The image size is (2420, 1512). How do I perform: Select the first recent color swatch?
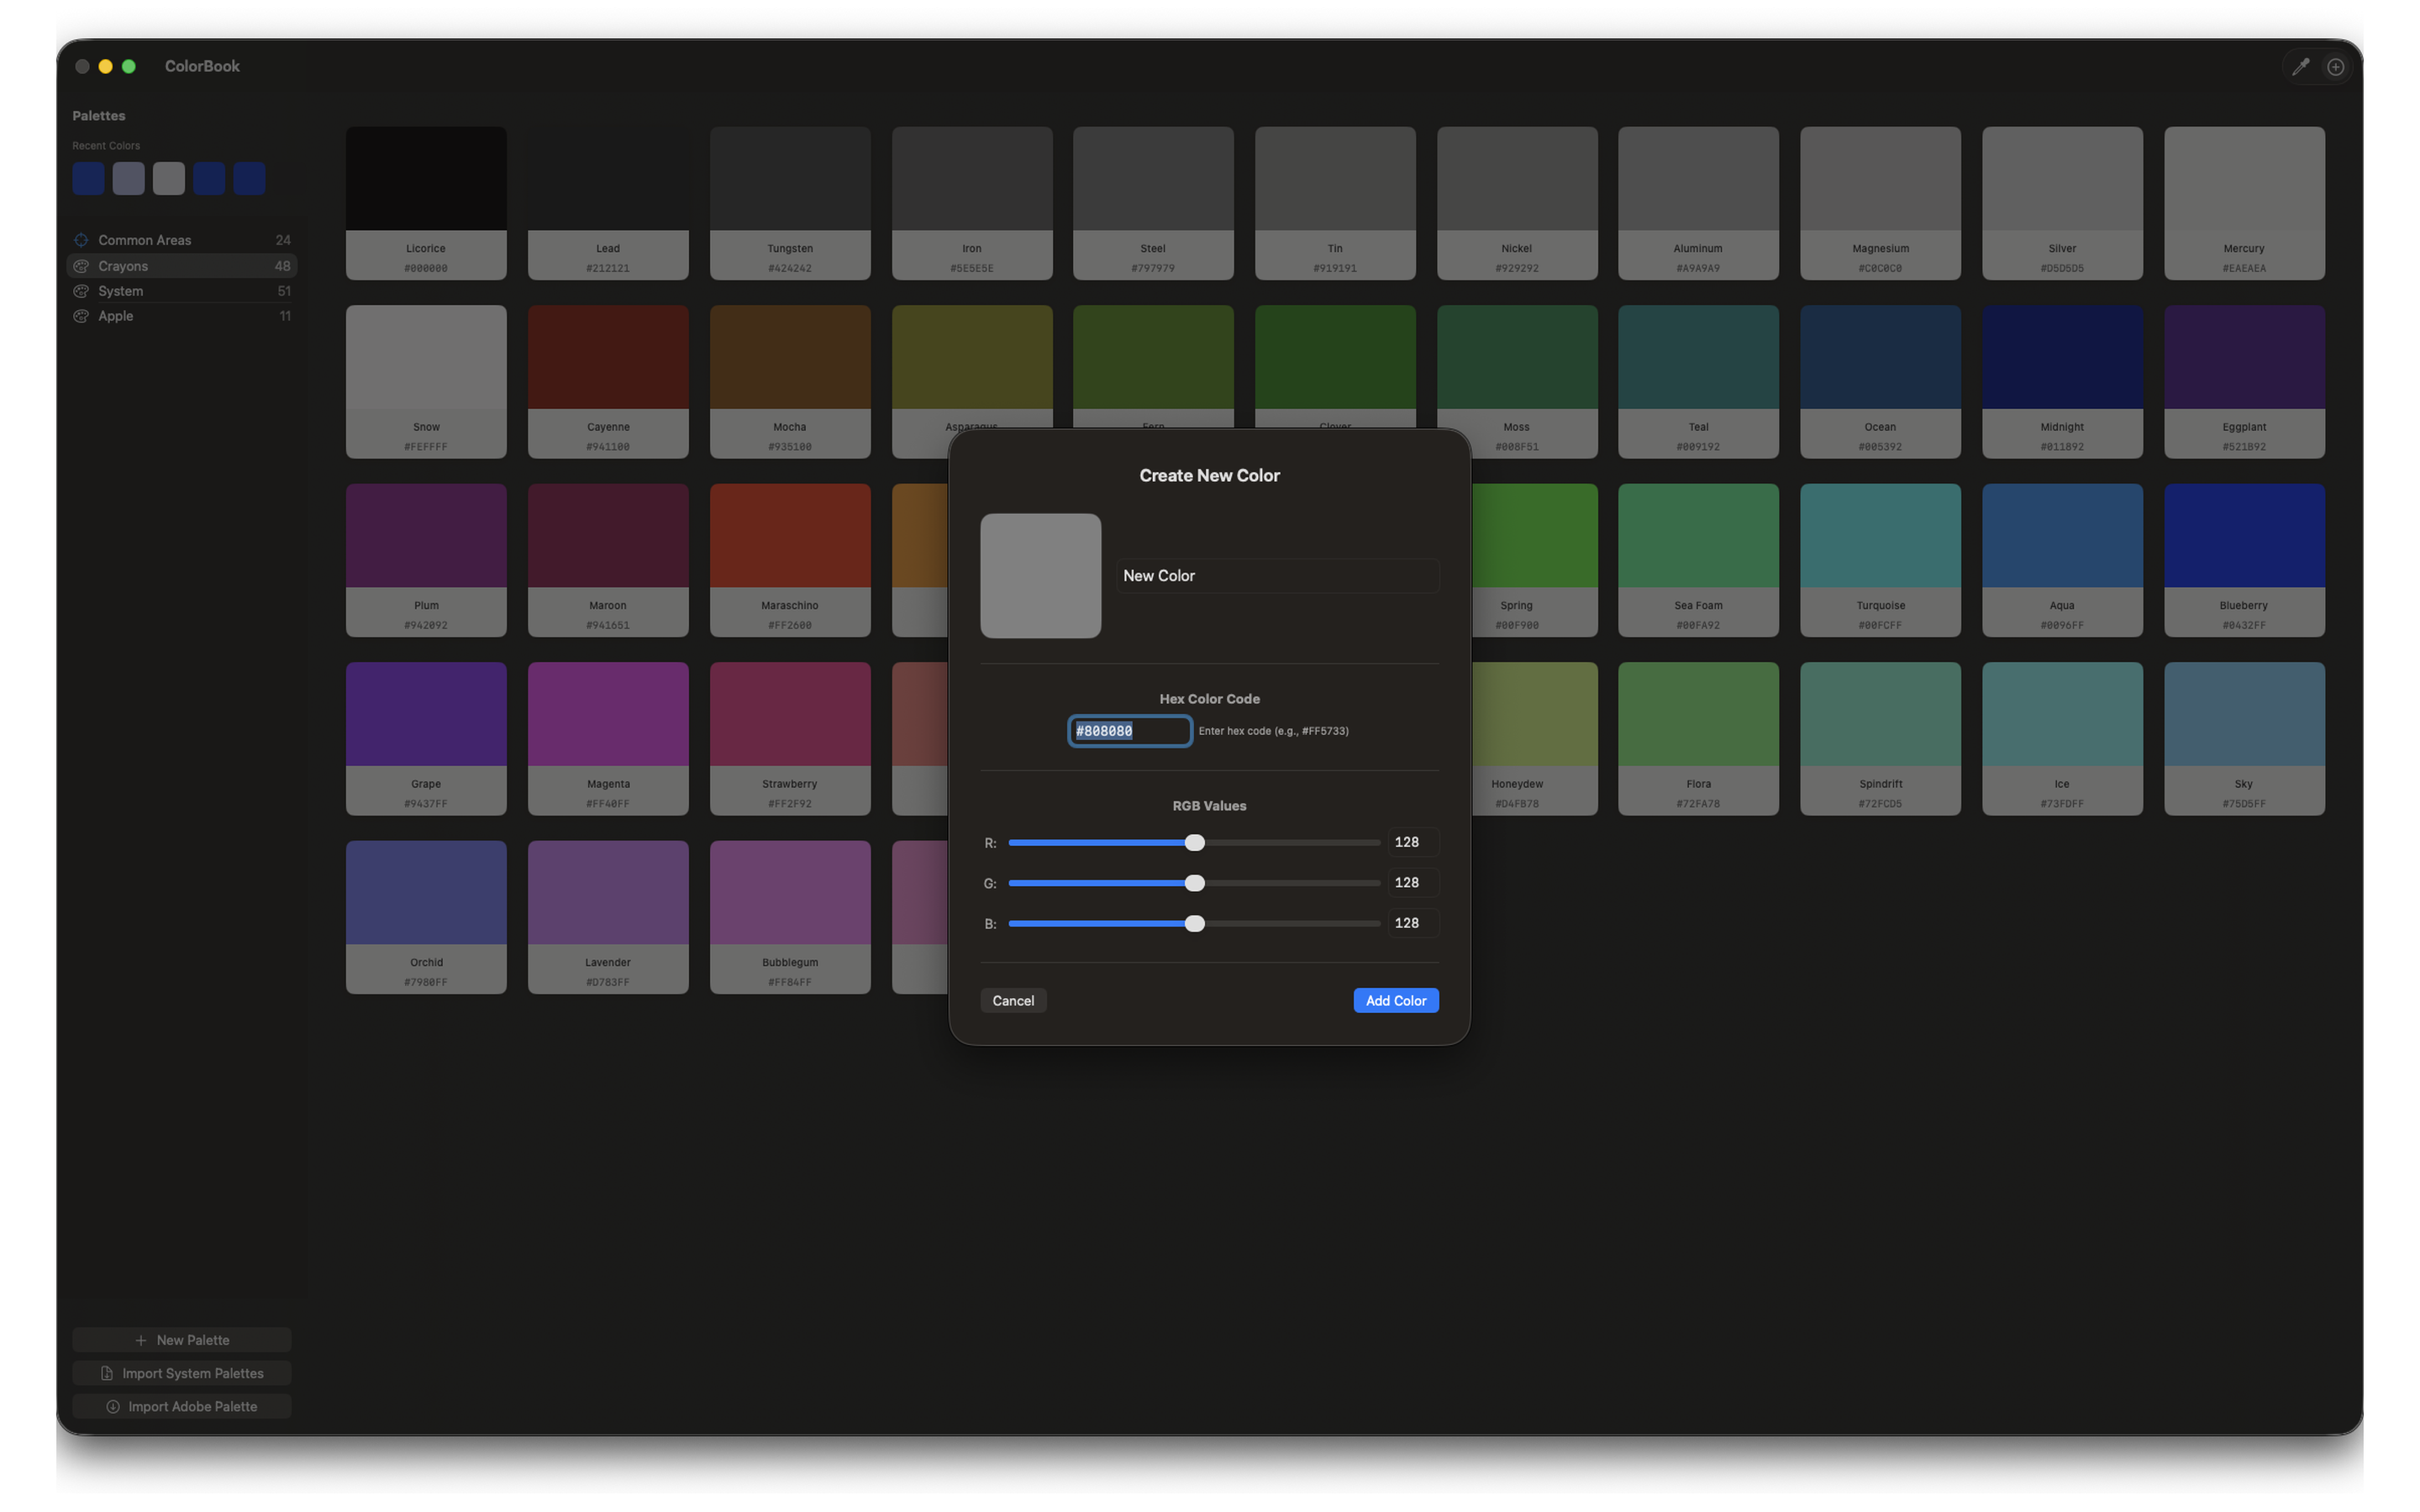point(88,179)
